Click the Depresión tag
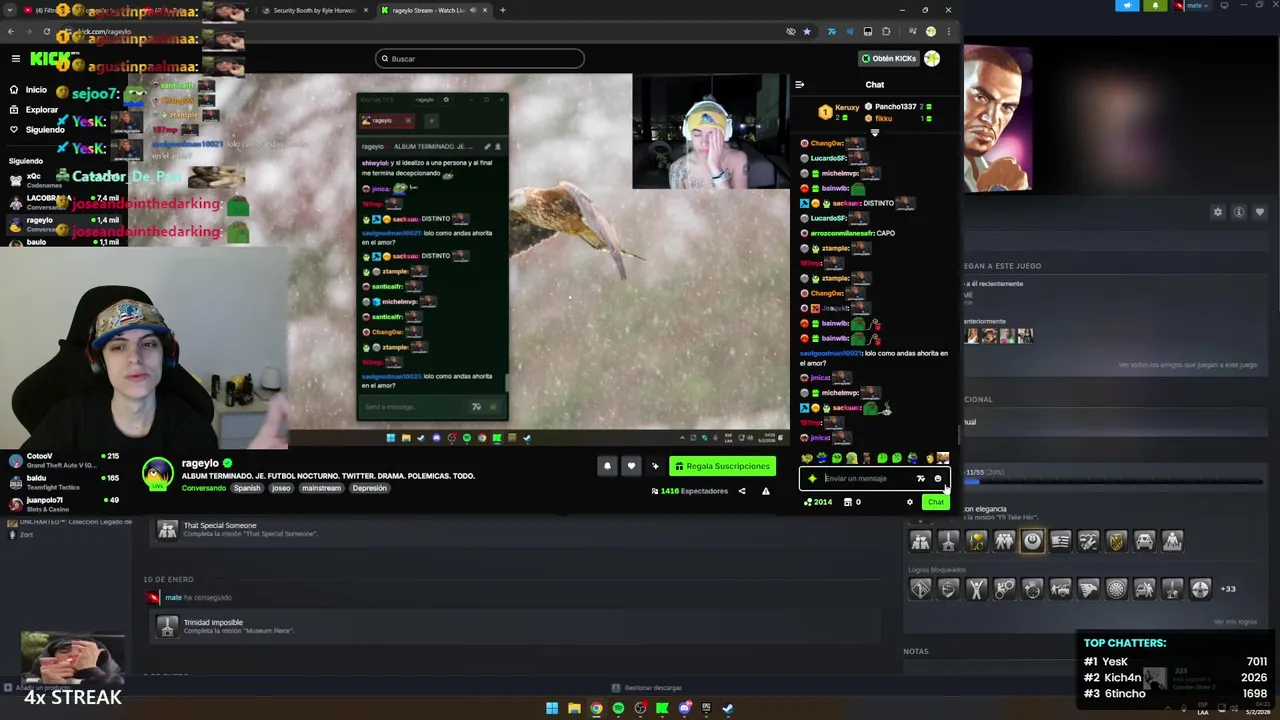The width and height of the screenshot is (1280, 720). (x=369, y=488)
